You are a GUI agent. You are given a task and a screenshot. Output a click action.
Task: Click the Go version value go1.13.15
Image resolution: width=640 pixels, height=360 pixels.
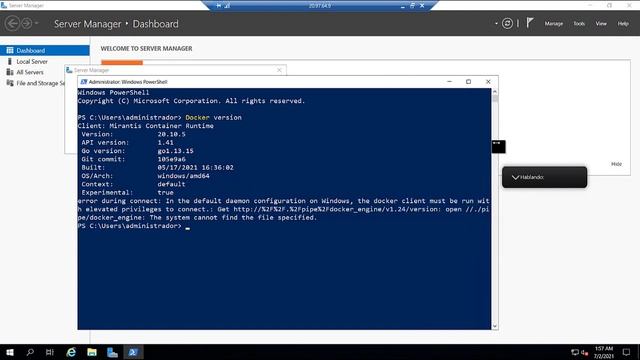176,151
